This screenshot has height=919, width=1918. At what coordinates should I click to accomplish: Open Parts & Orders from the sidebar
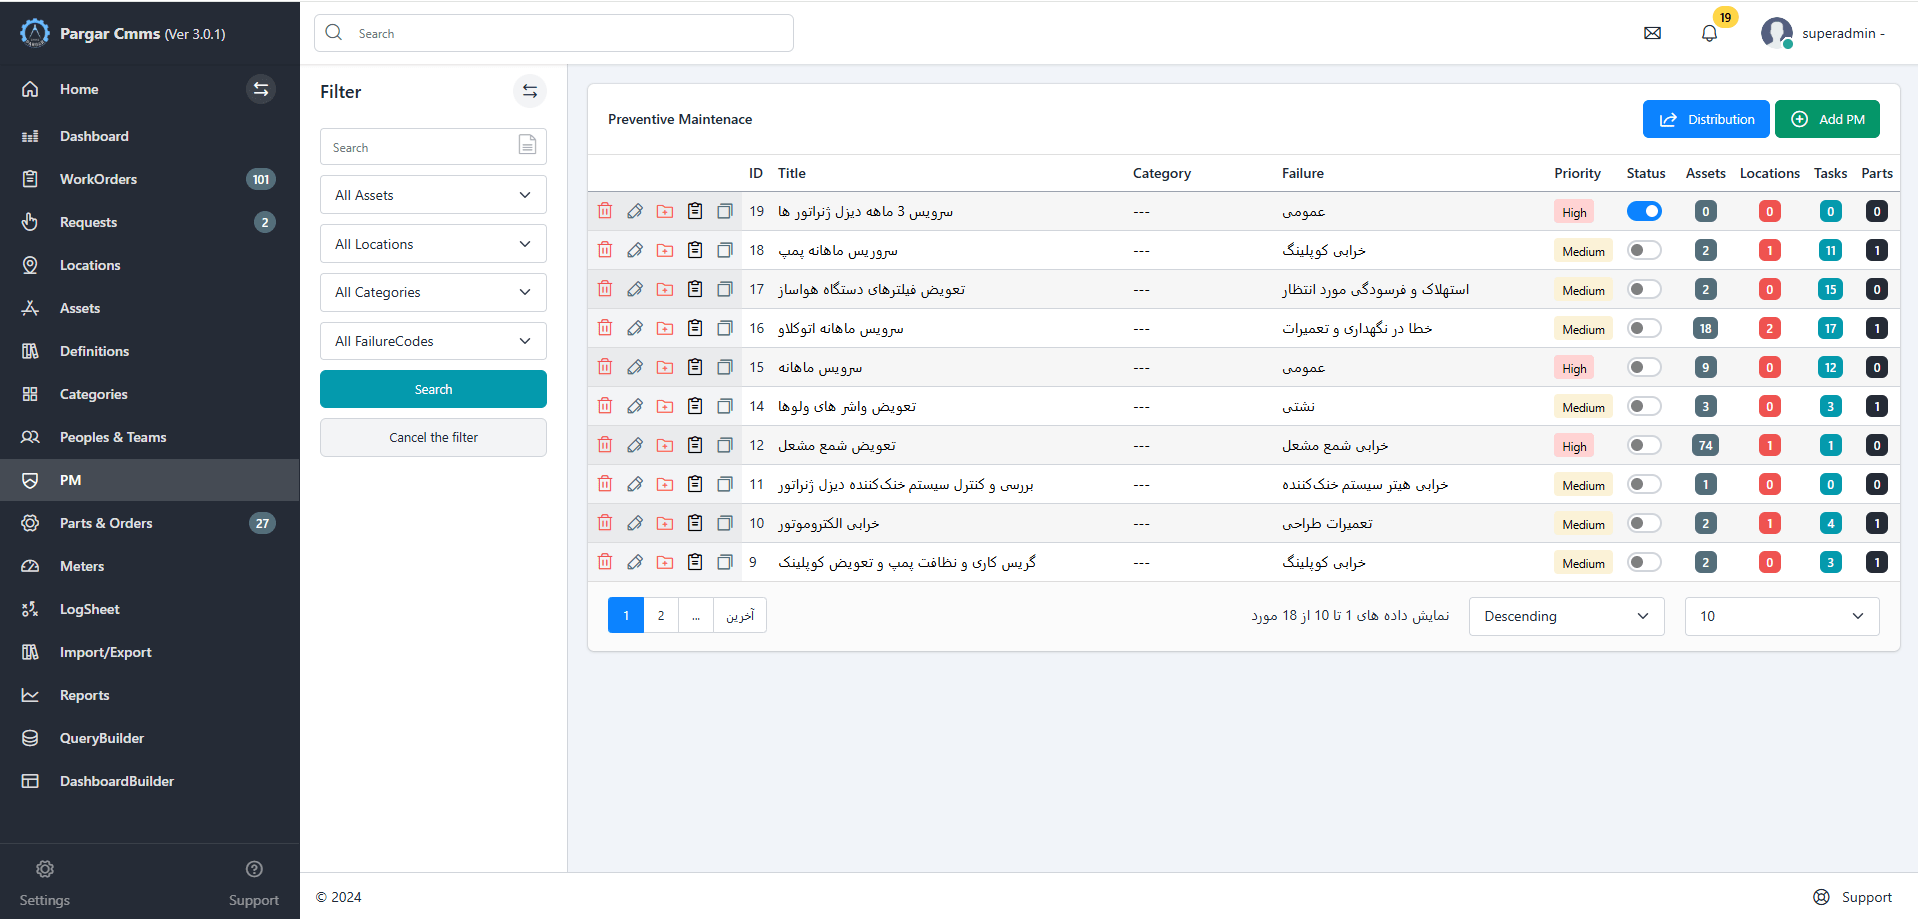click(x=108, y=522)
